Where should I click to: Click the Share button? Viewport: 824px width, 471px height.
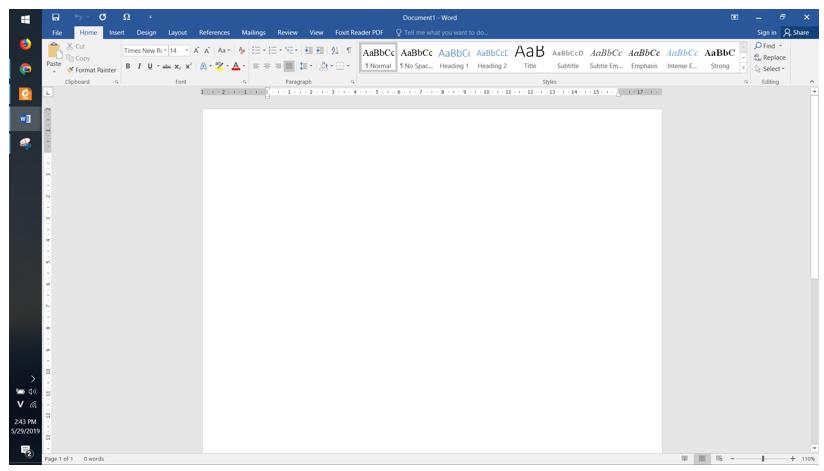point(797,32)
